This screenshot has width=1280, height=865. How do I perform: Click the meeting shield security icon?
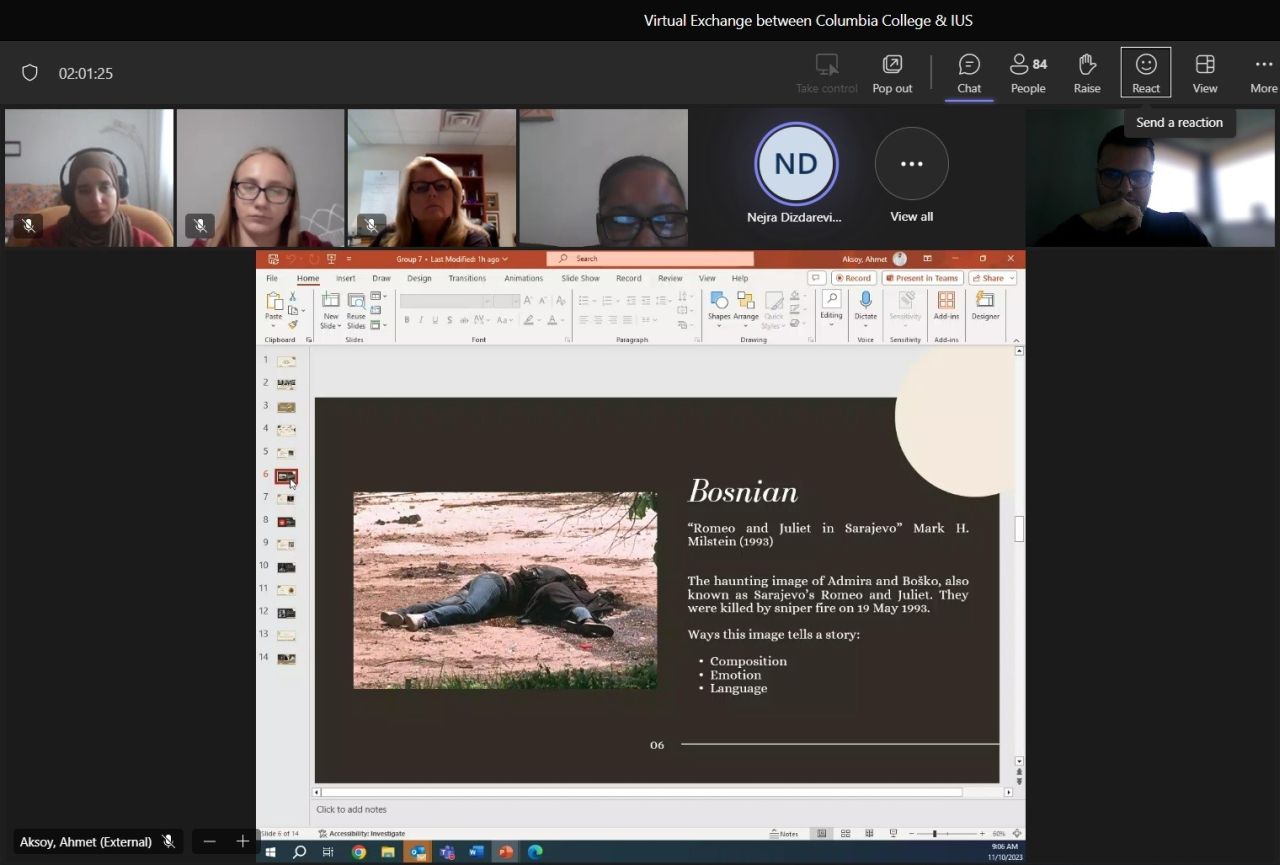[30, 73]
